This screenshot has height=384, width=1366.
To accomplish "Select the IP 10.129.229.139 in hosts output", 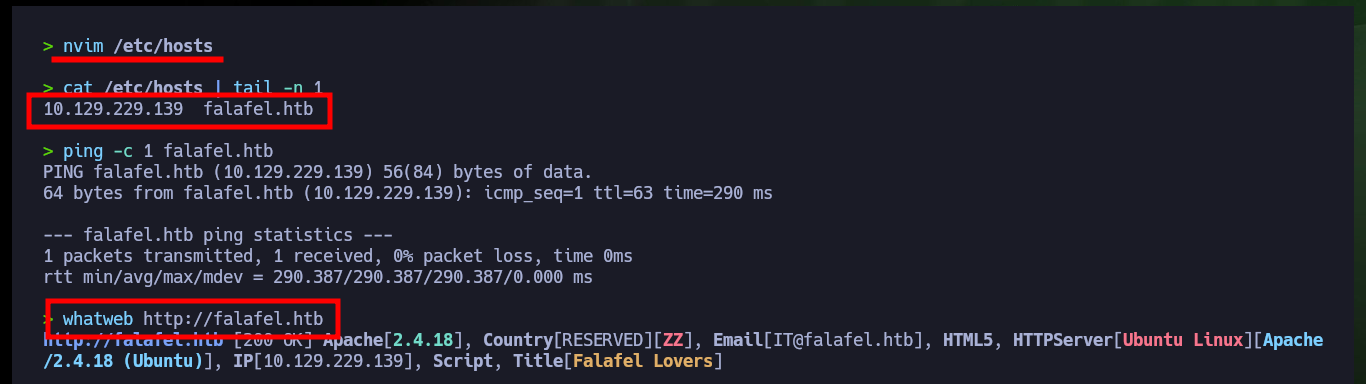I will click(113, 110).
